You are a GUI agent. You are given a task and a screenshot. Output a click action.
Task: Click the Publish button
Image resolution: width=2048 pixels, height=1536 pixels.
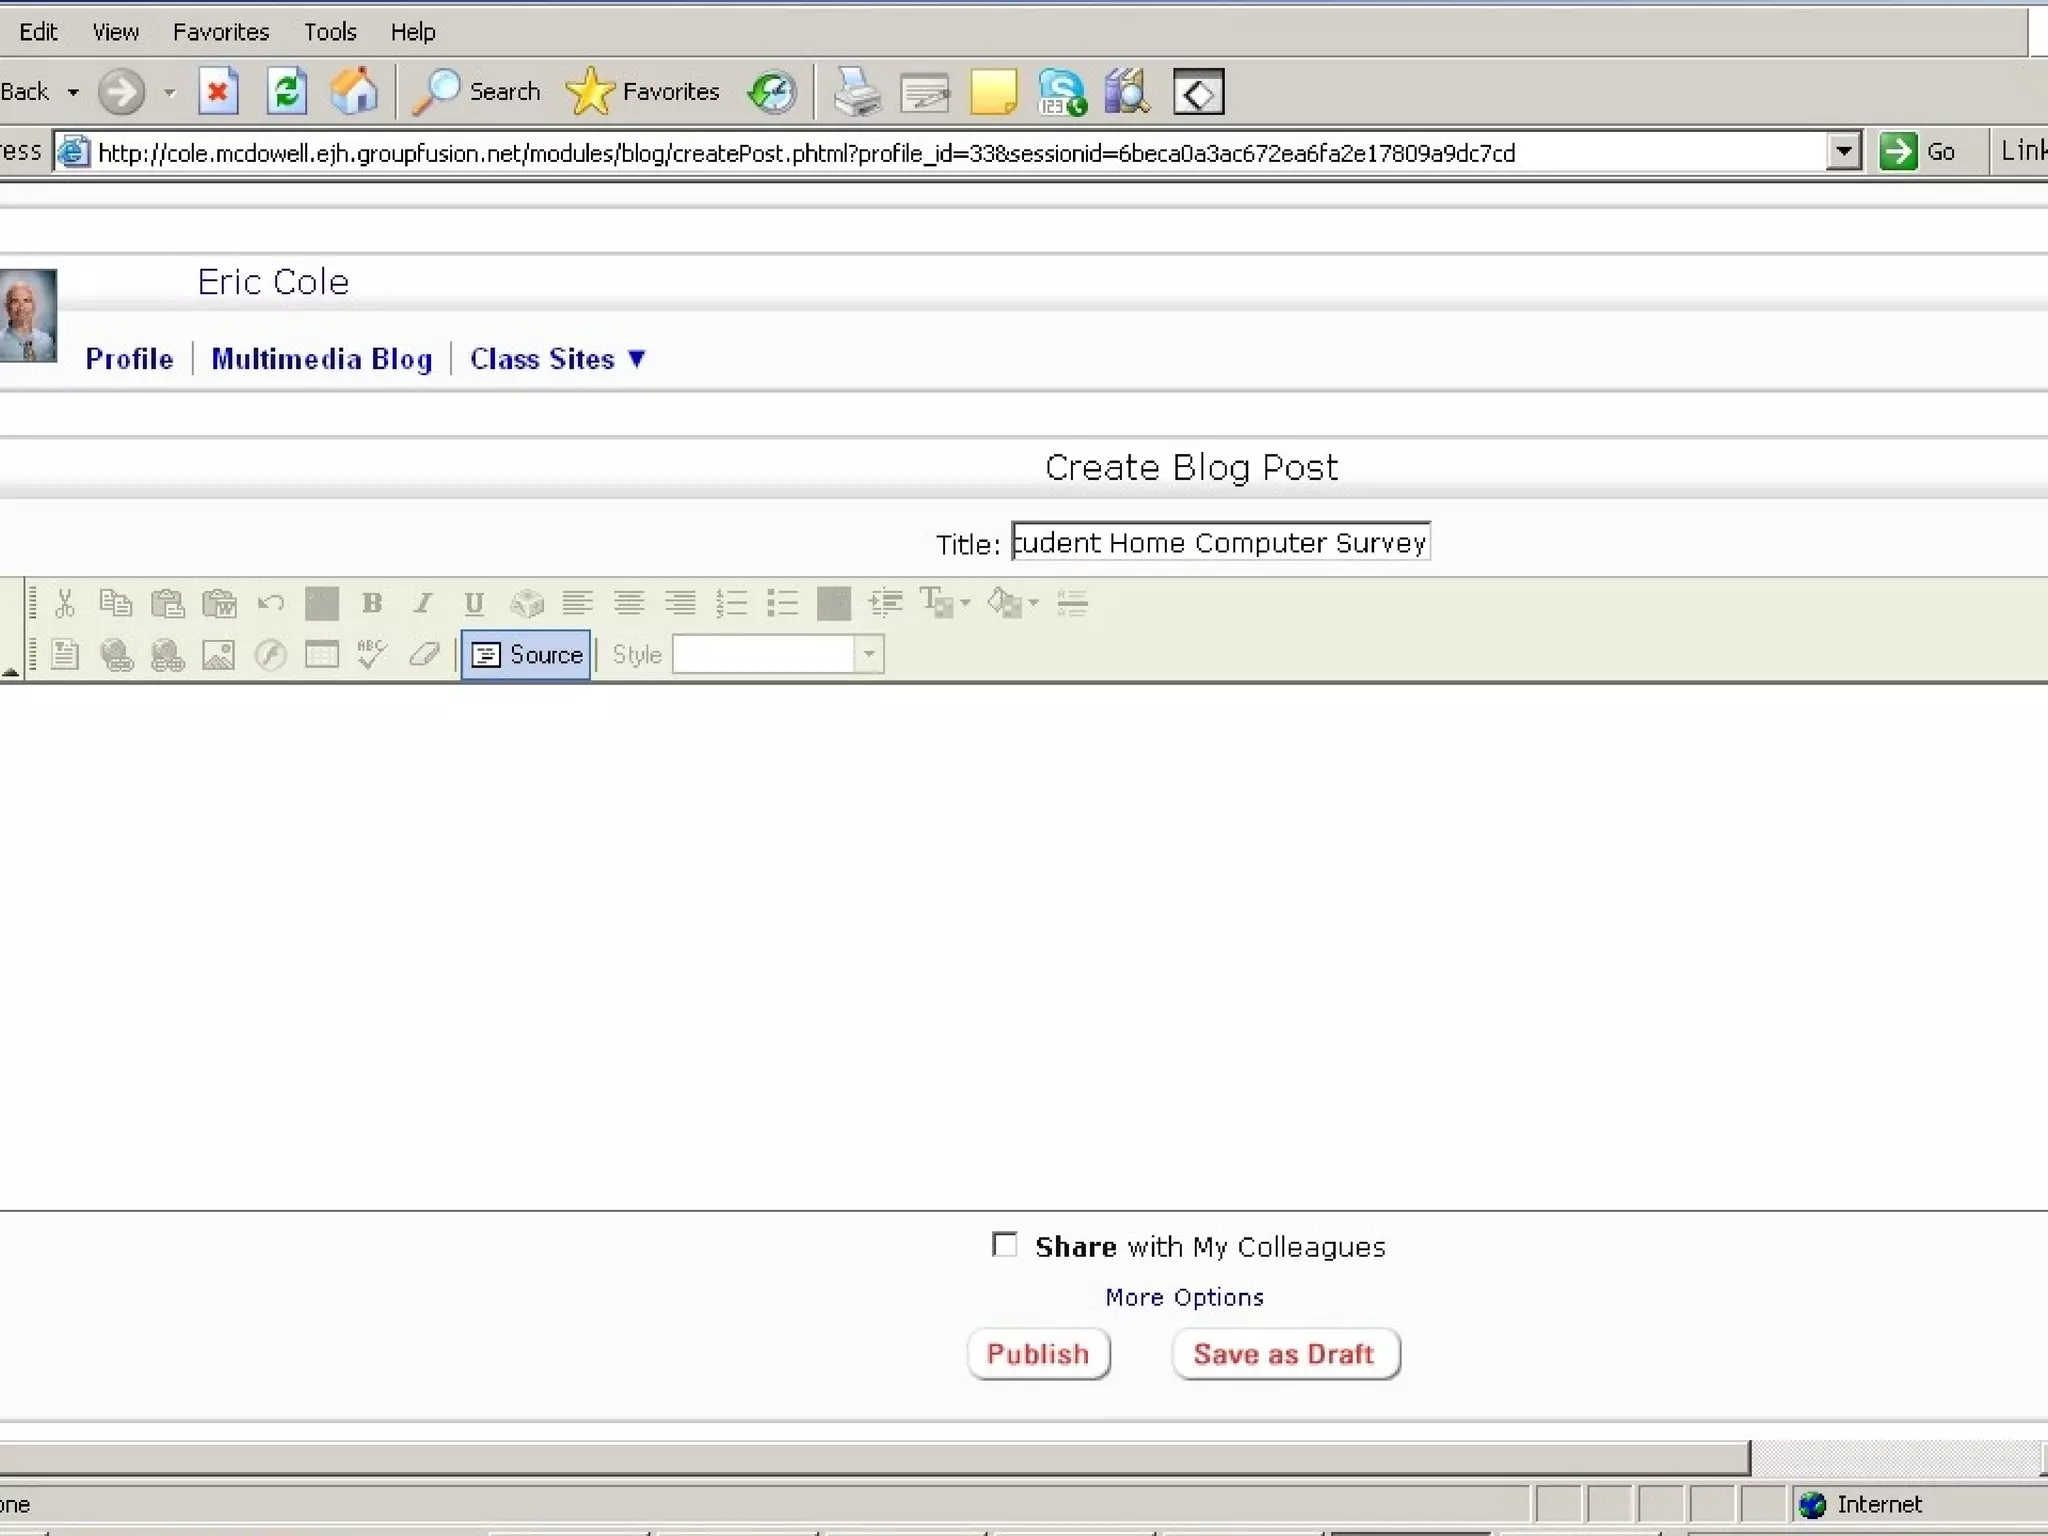click(1038, 1354)
